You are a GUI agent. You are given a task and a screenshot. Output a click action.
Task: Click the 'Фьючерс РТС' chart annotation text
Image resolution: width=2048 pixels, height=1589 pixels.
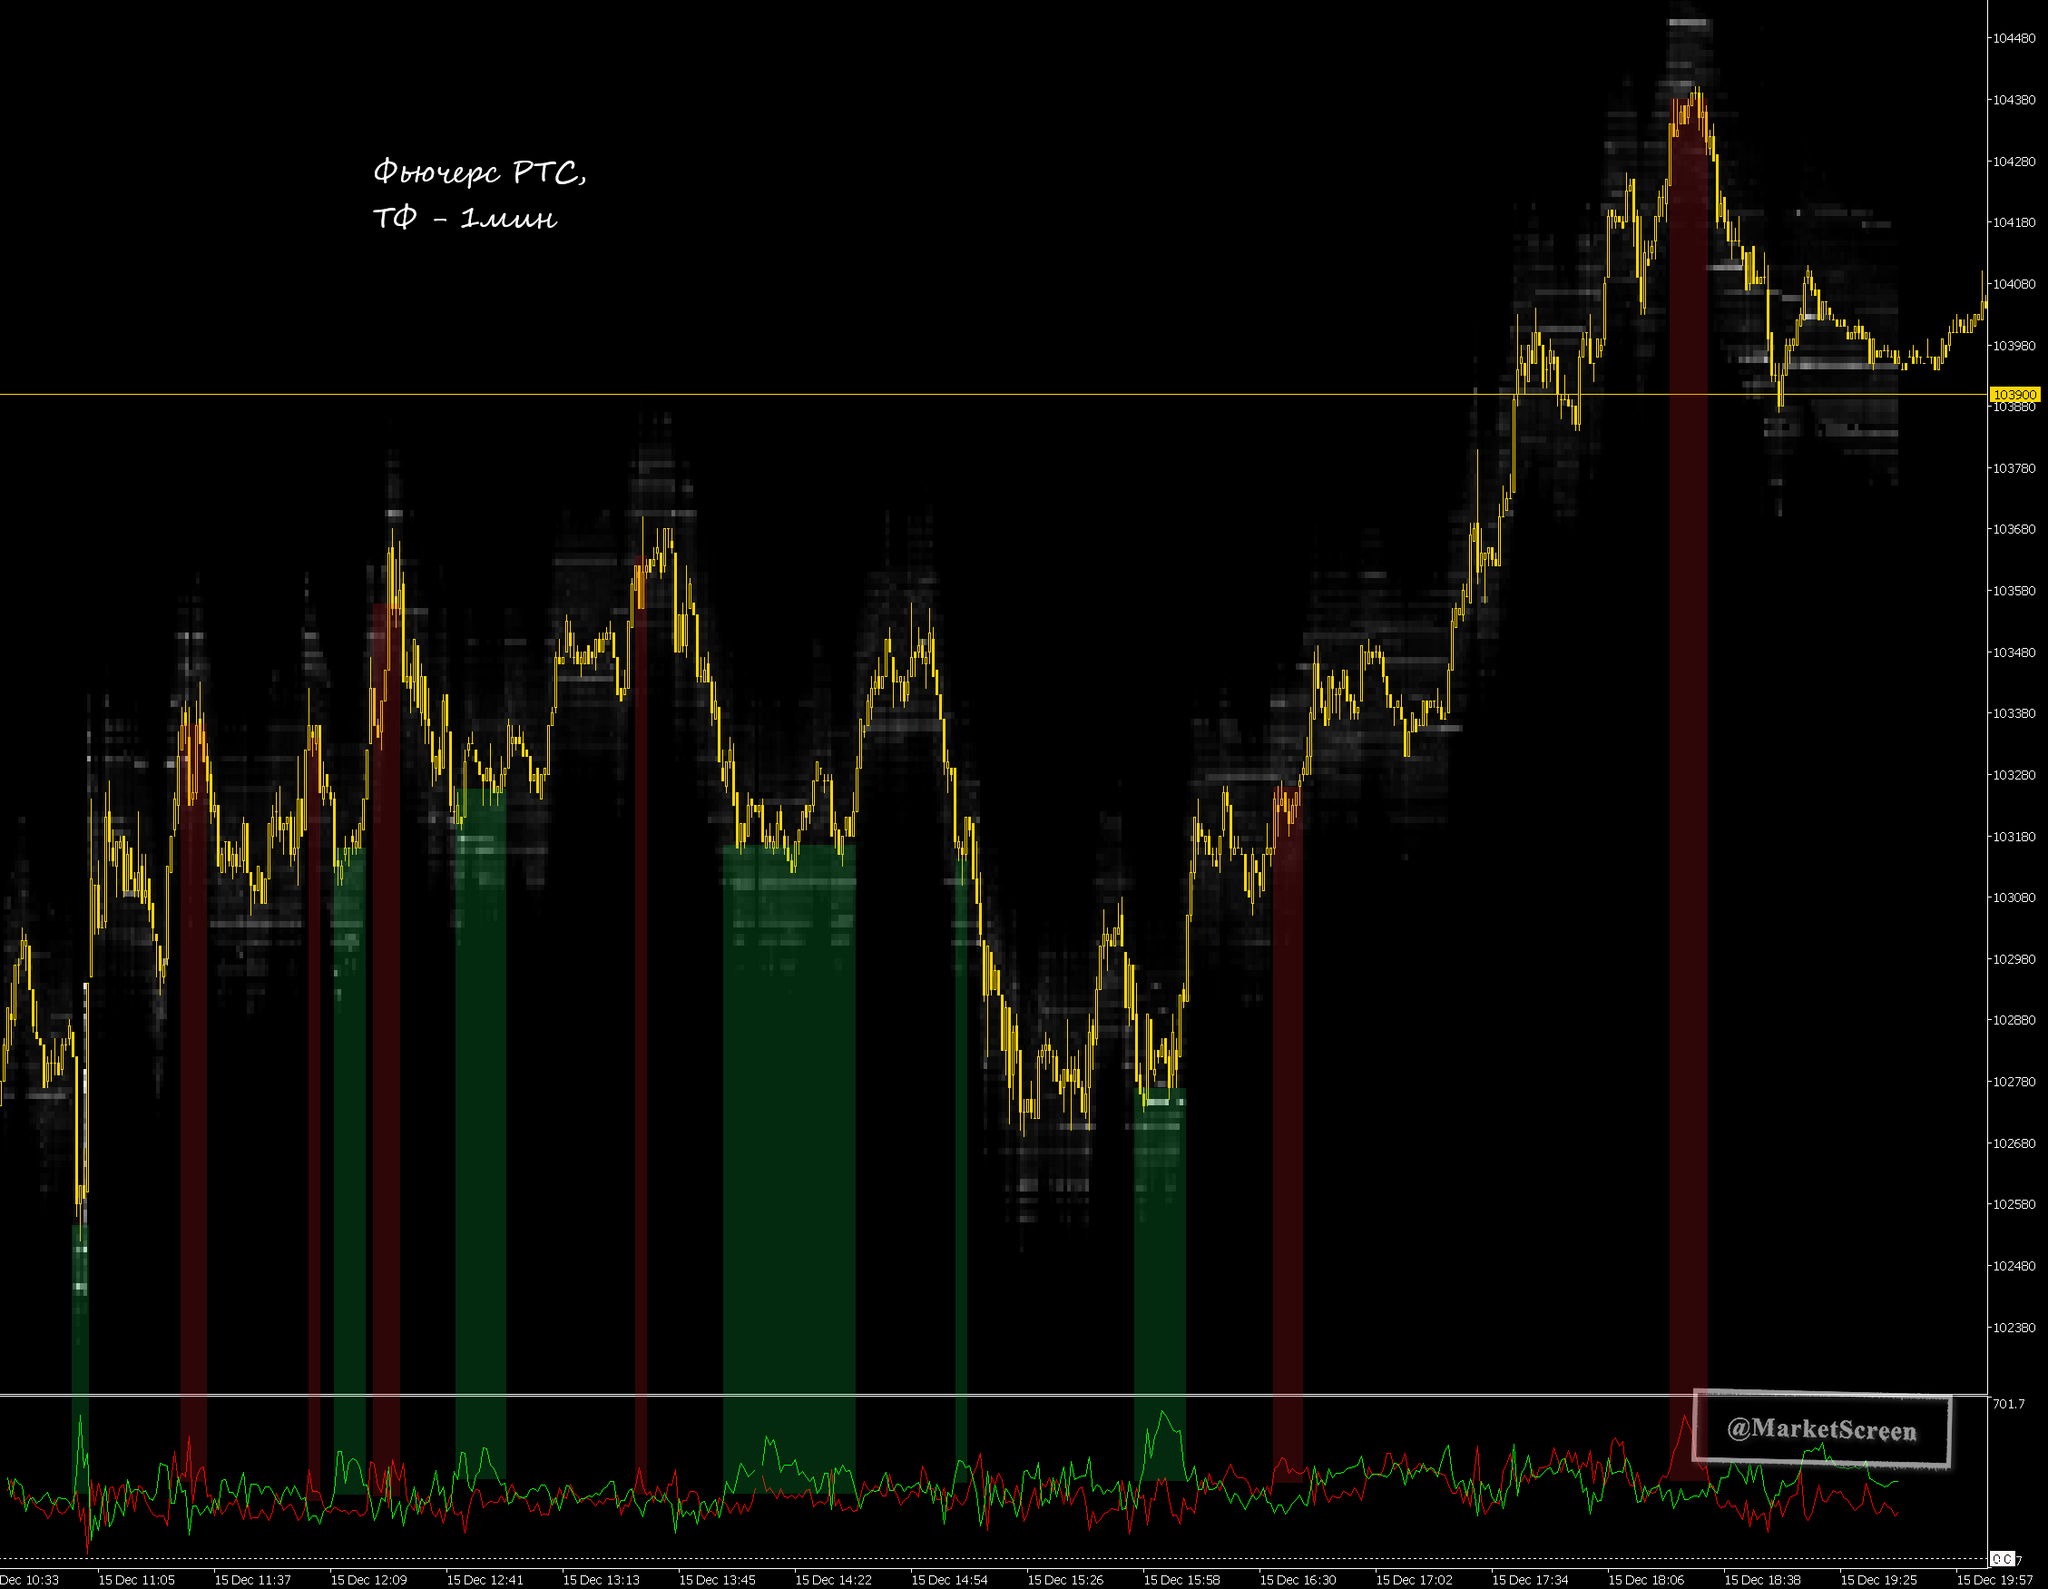(x=479, y=173)
